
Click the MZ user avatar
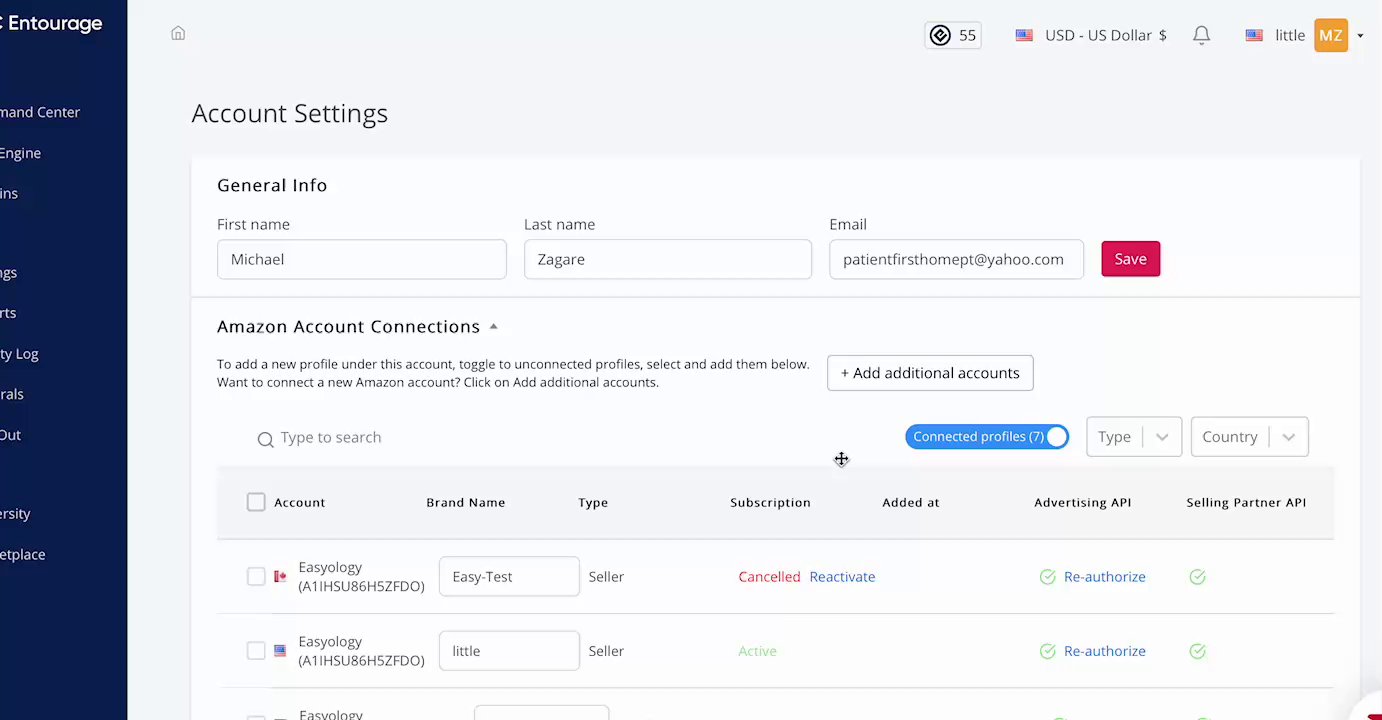tap(1330, 35)
